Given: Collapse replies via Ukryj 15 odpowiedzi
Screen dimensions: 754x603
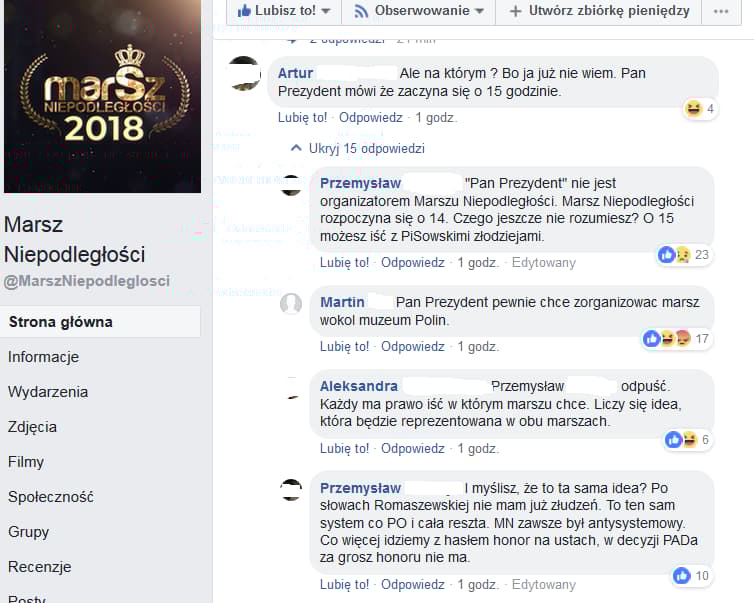Looking at the screenshot, I should 358,148.
